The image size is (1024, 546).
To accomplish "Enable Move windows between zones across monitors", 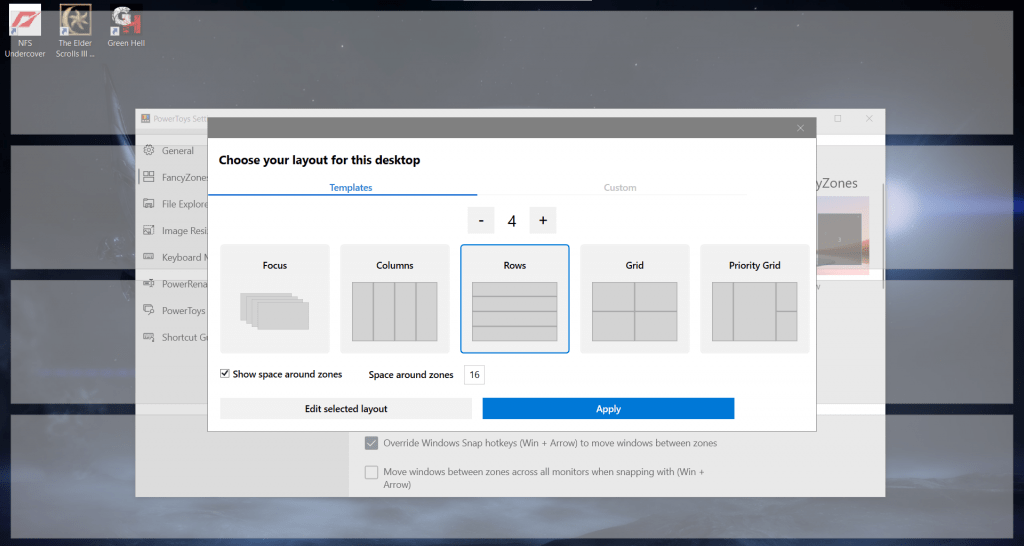I will pyautogui.click(x=372, y=472).
